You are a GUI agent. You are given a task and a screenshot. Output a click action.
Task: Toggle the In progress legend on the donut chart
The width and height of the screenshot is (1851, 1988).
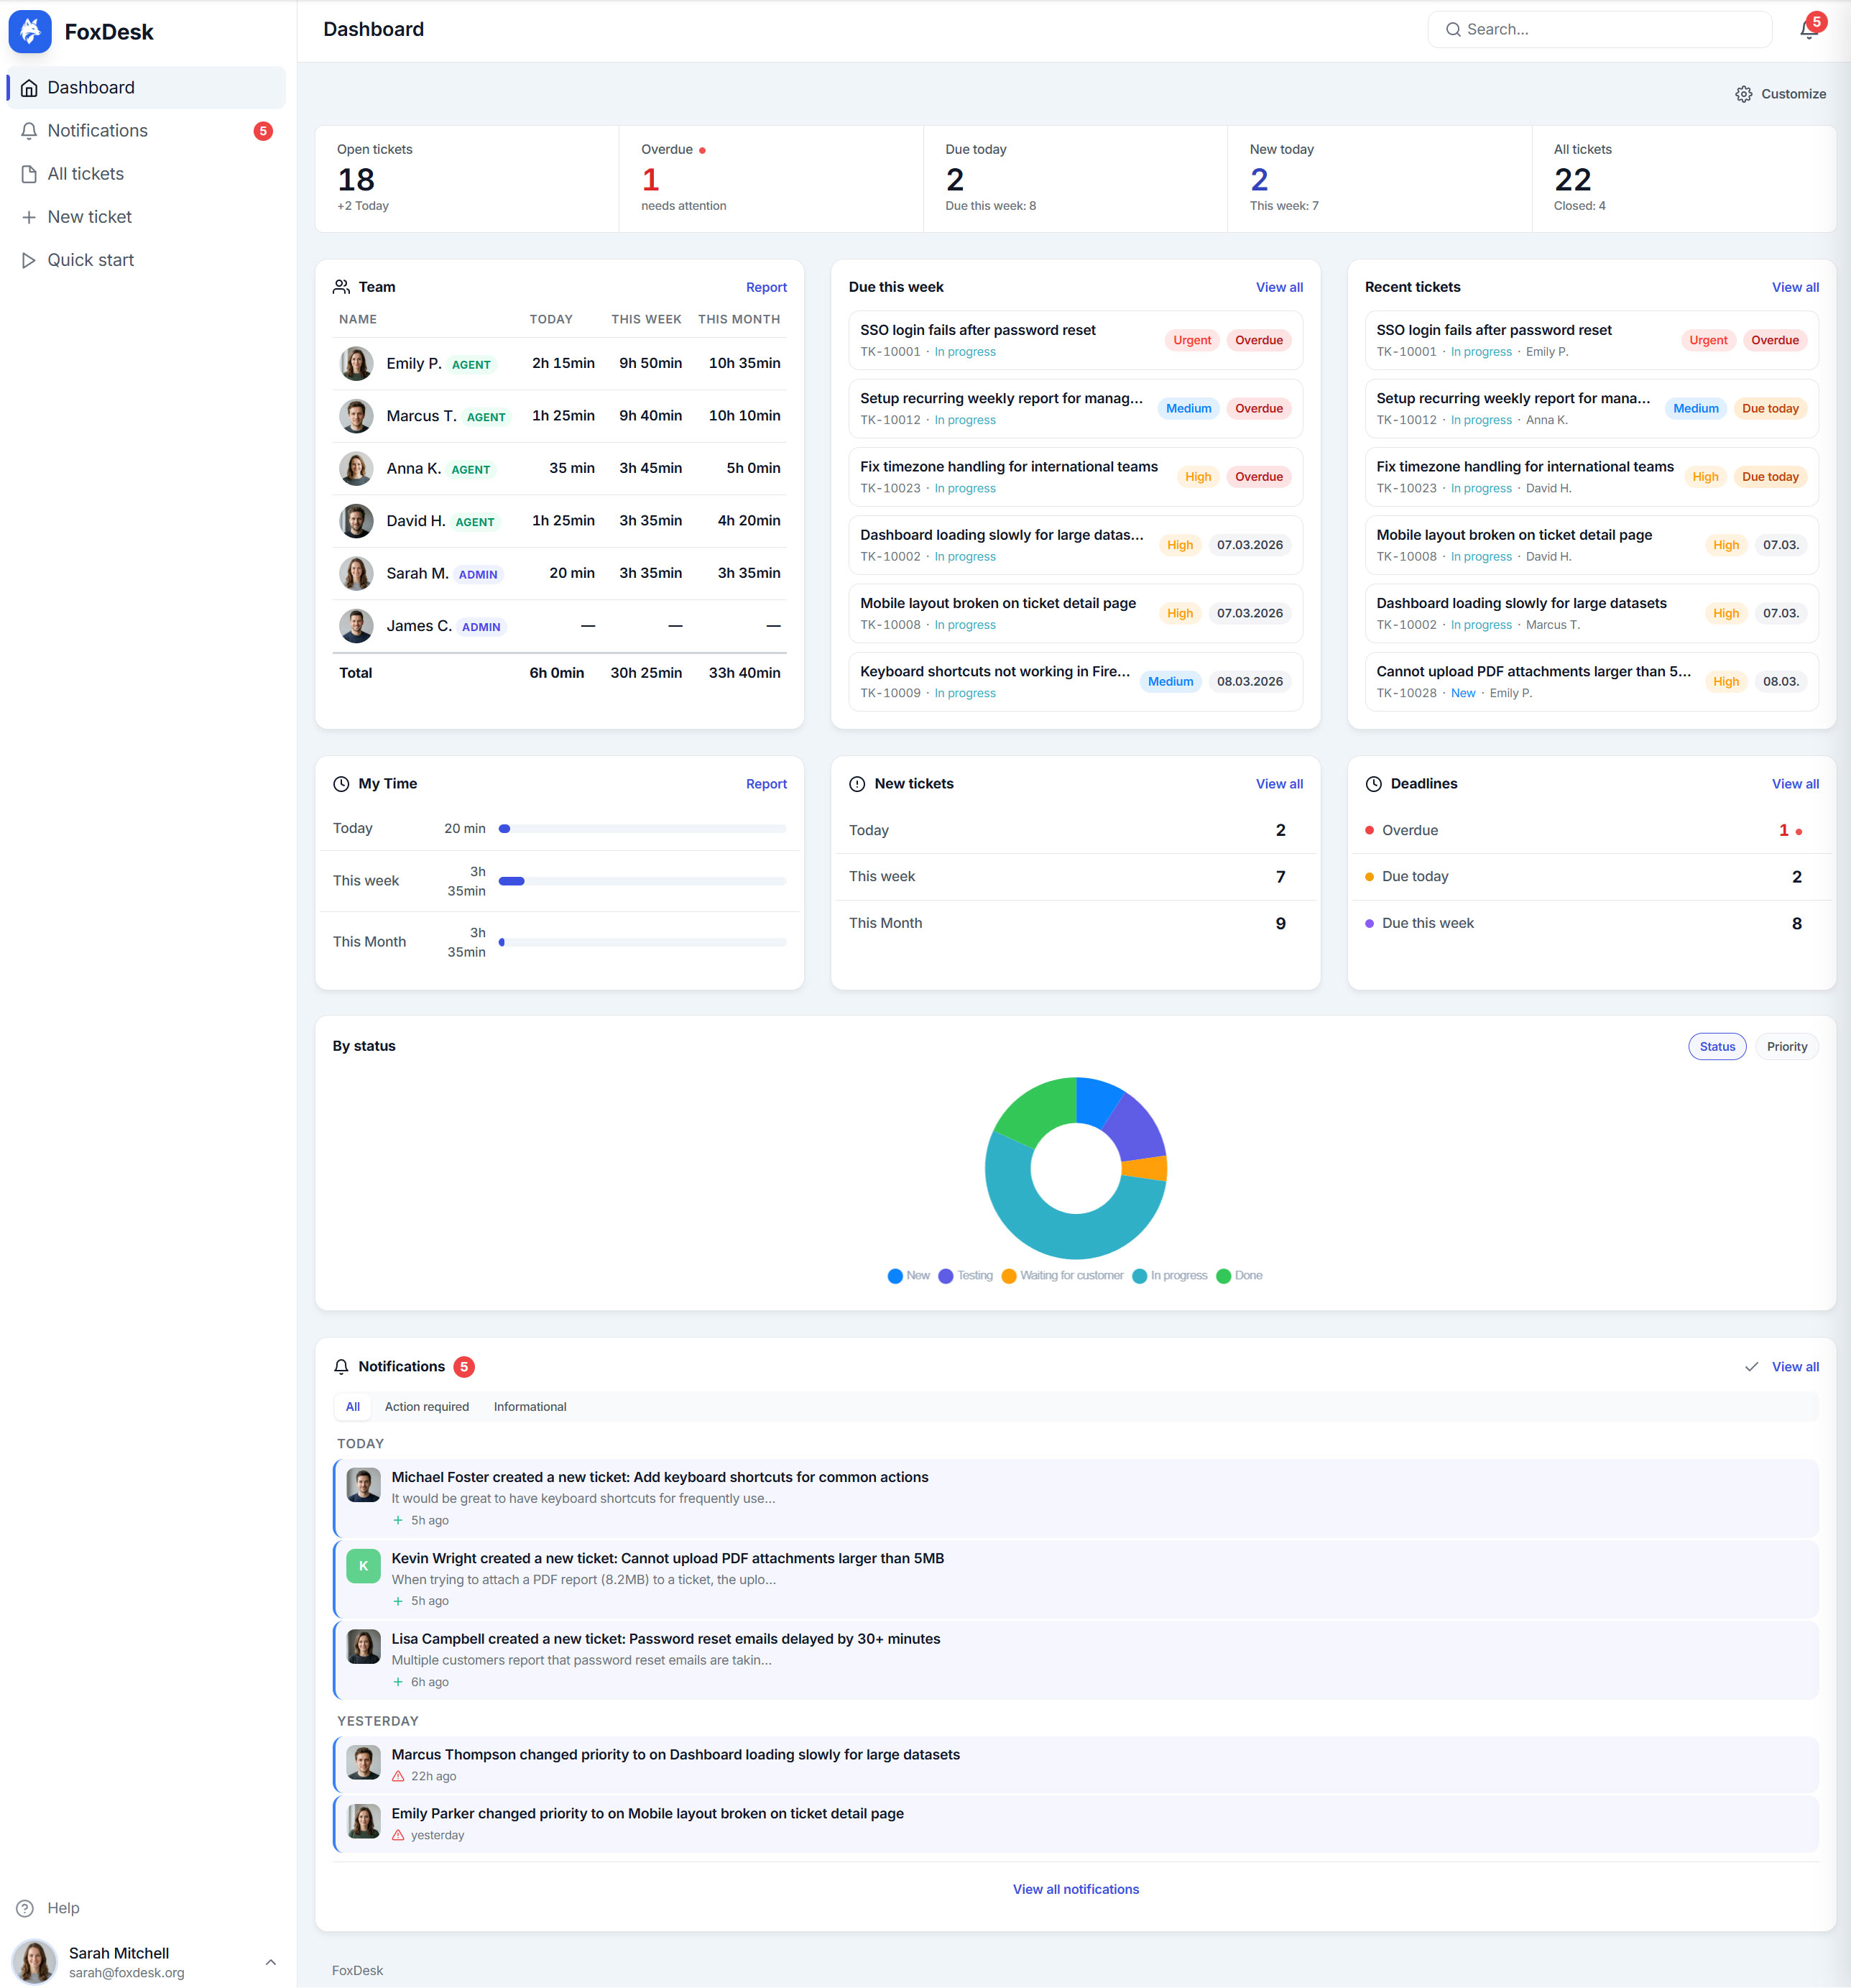point(1171,1275)
